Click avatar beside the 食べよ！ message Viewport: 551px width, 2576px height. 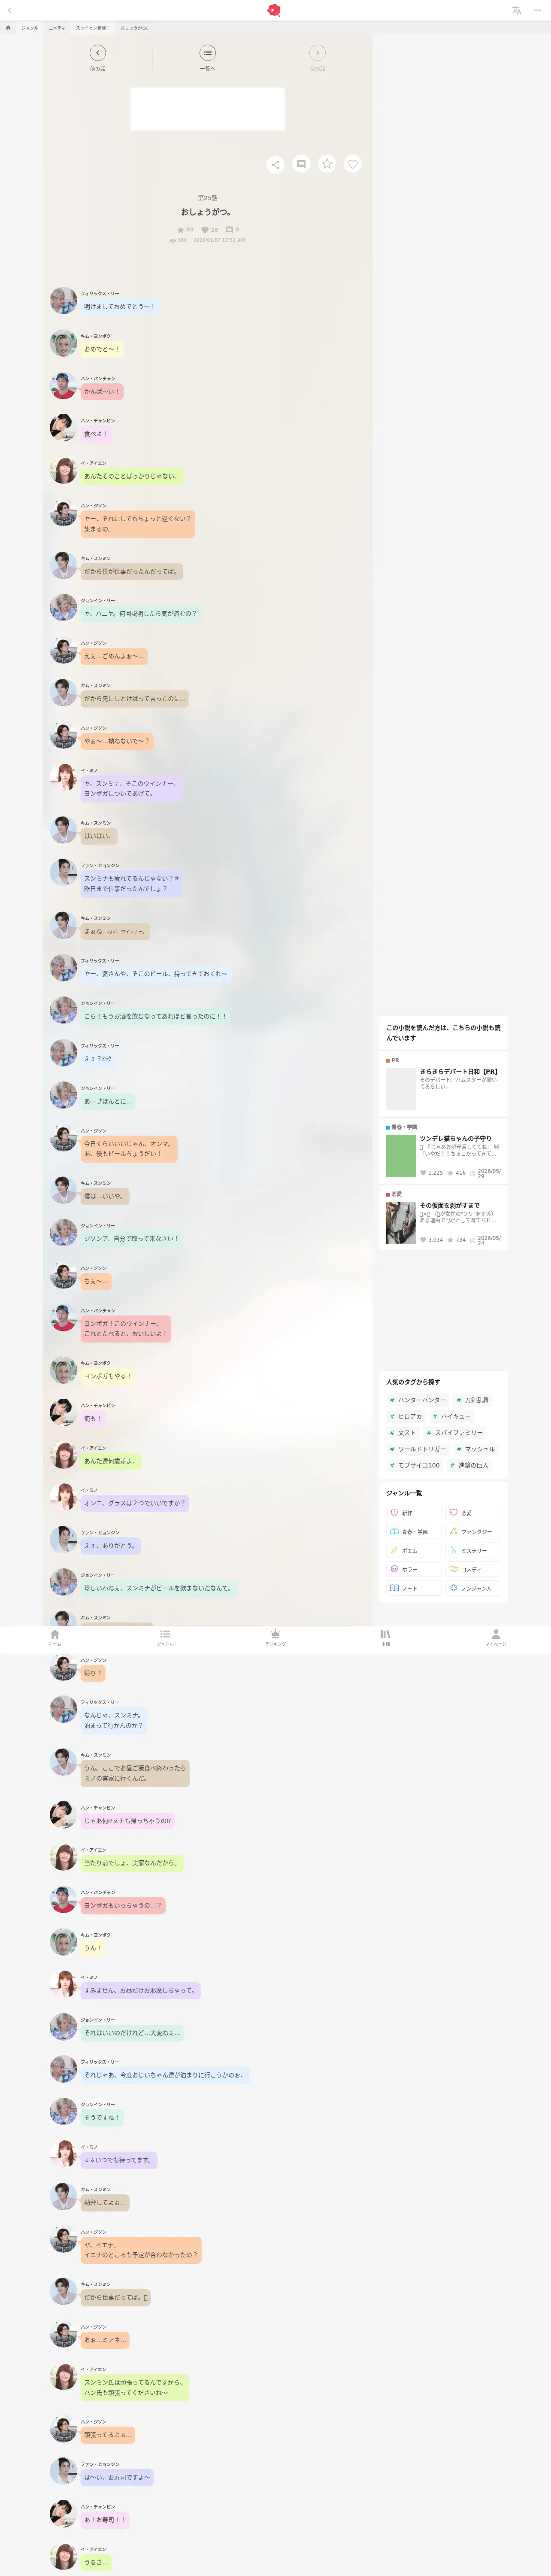pyautogui.click(x=63, y=428)
